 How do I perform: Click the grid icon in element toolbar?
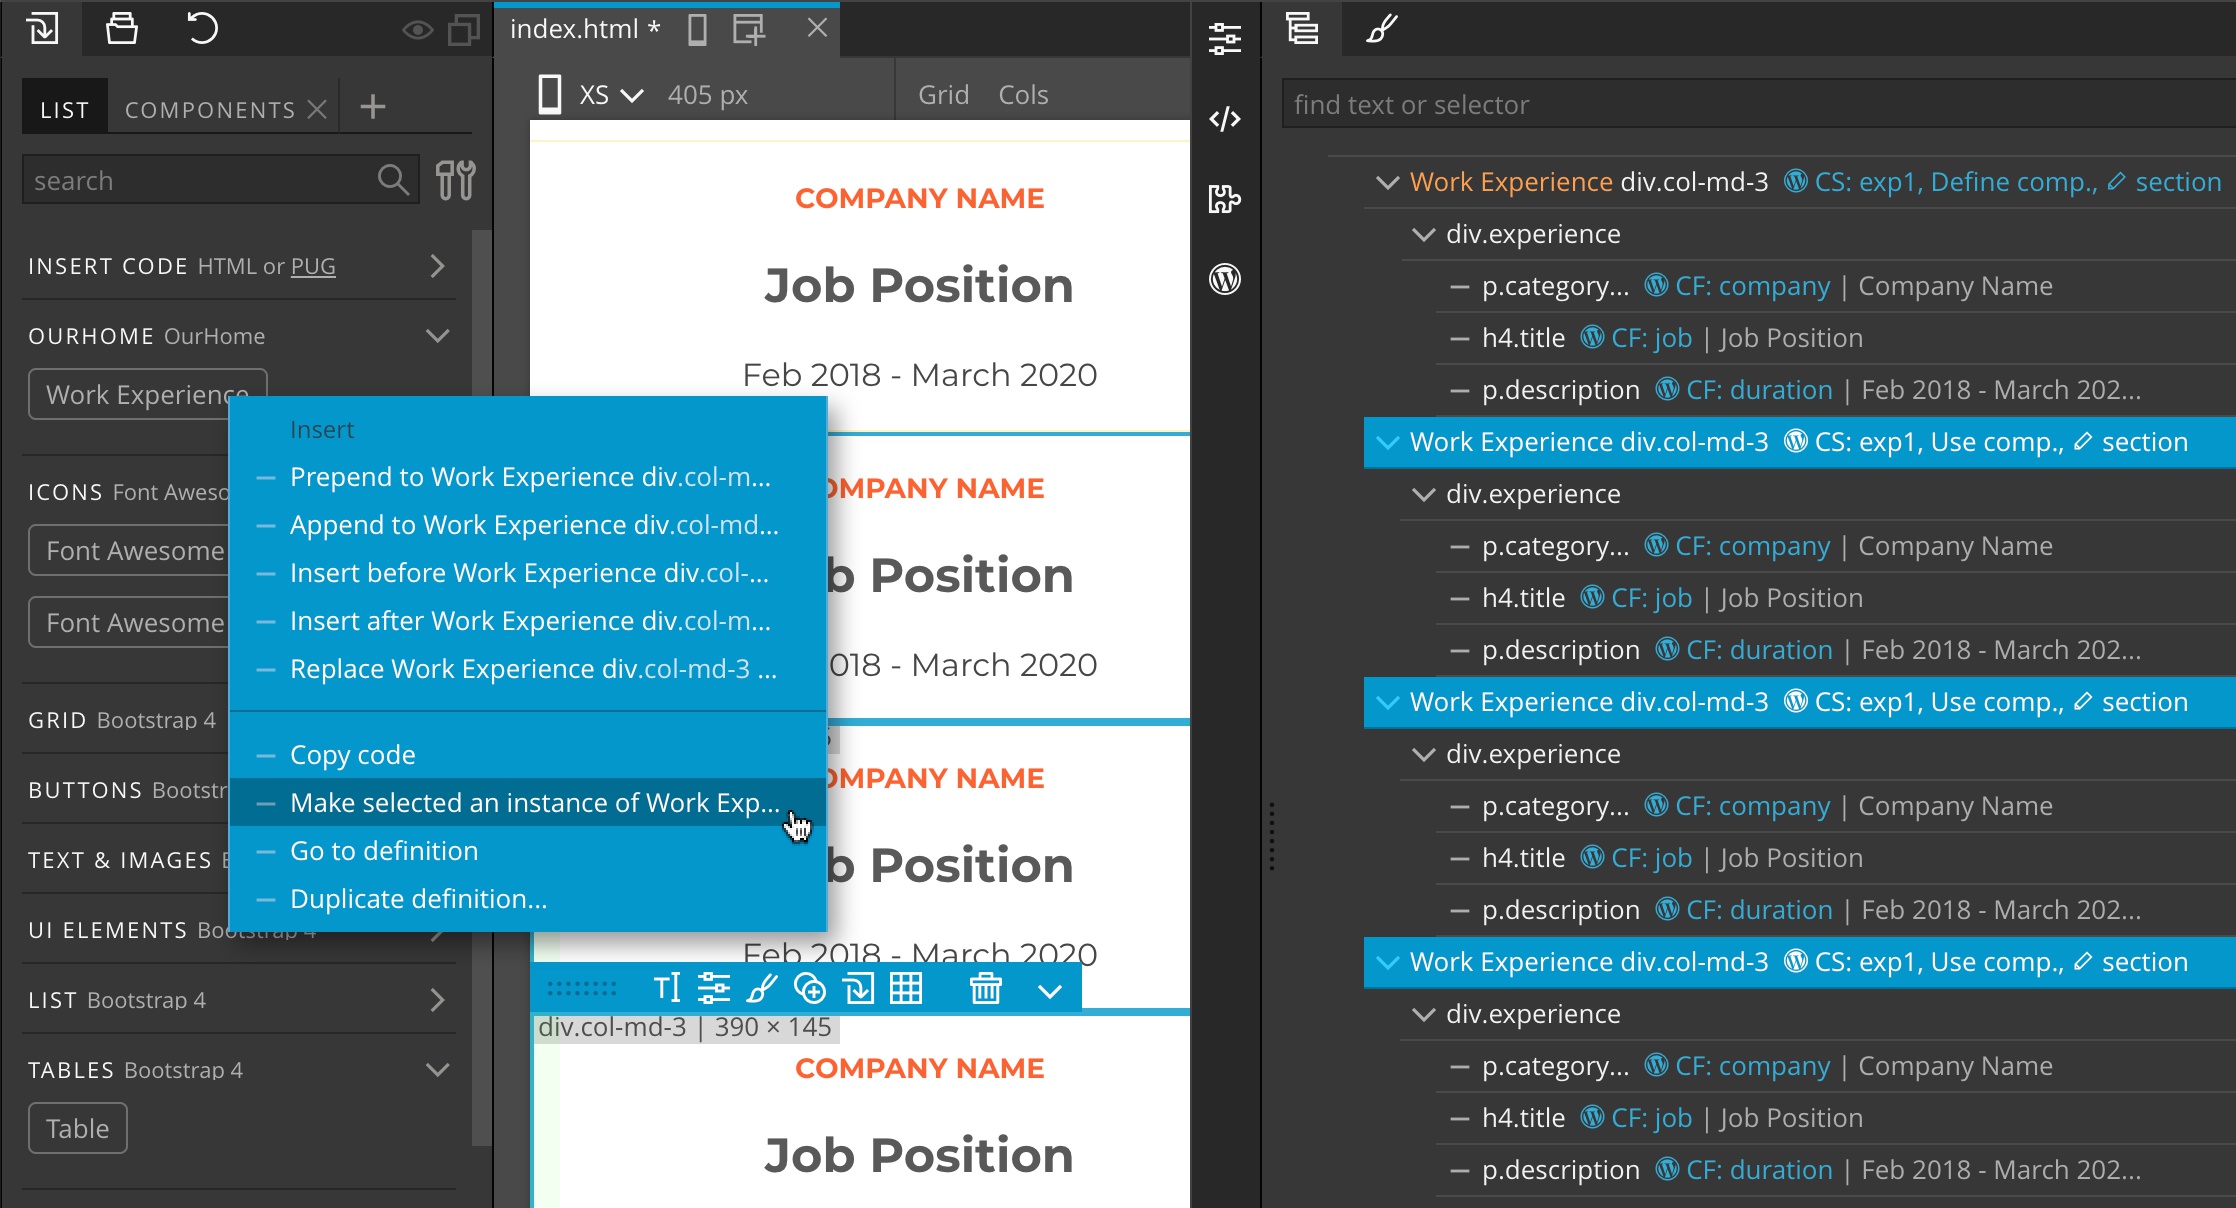point(906,988)
